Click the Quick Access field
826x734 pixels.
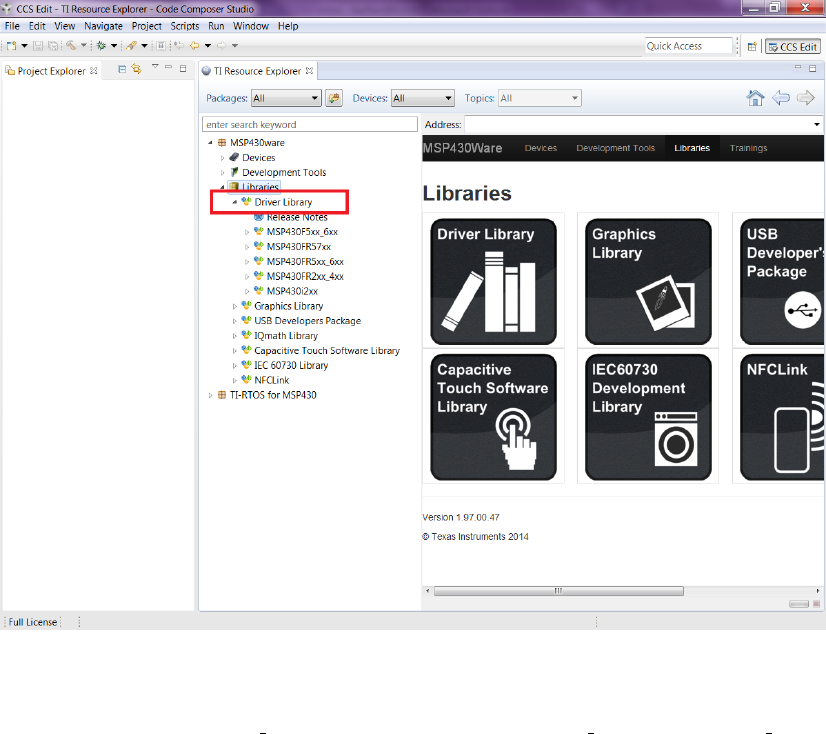(688, 46)
